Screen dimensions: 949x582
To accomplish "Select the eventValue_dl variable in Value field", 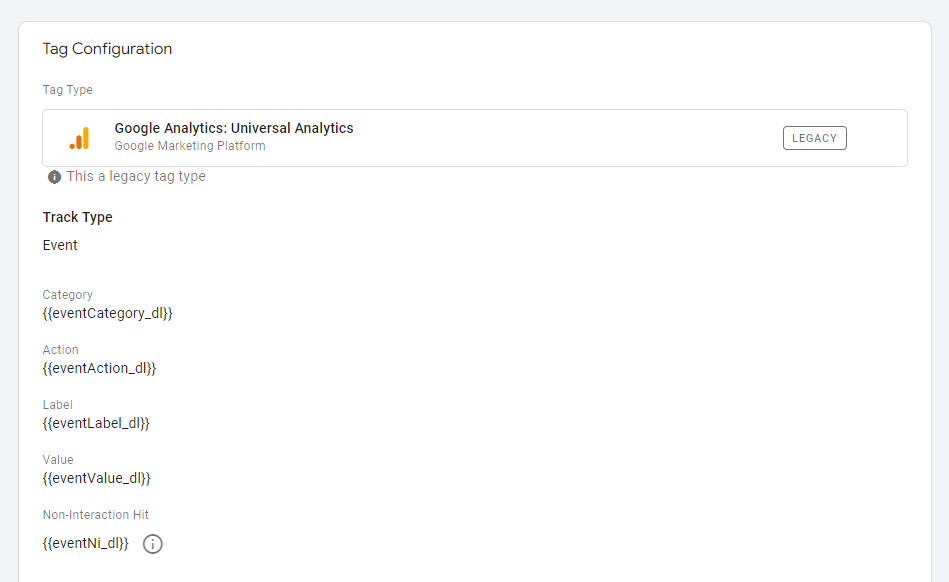I will point(96,478).
